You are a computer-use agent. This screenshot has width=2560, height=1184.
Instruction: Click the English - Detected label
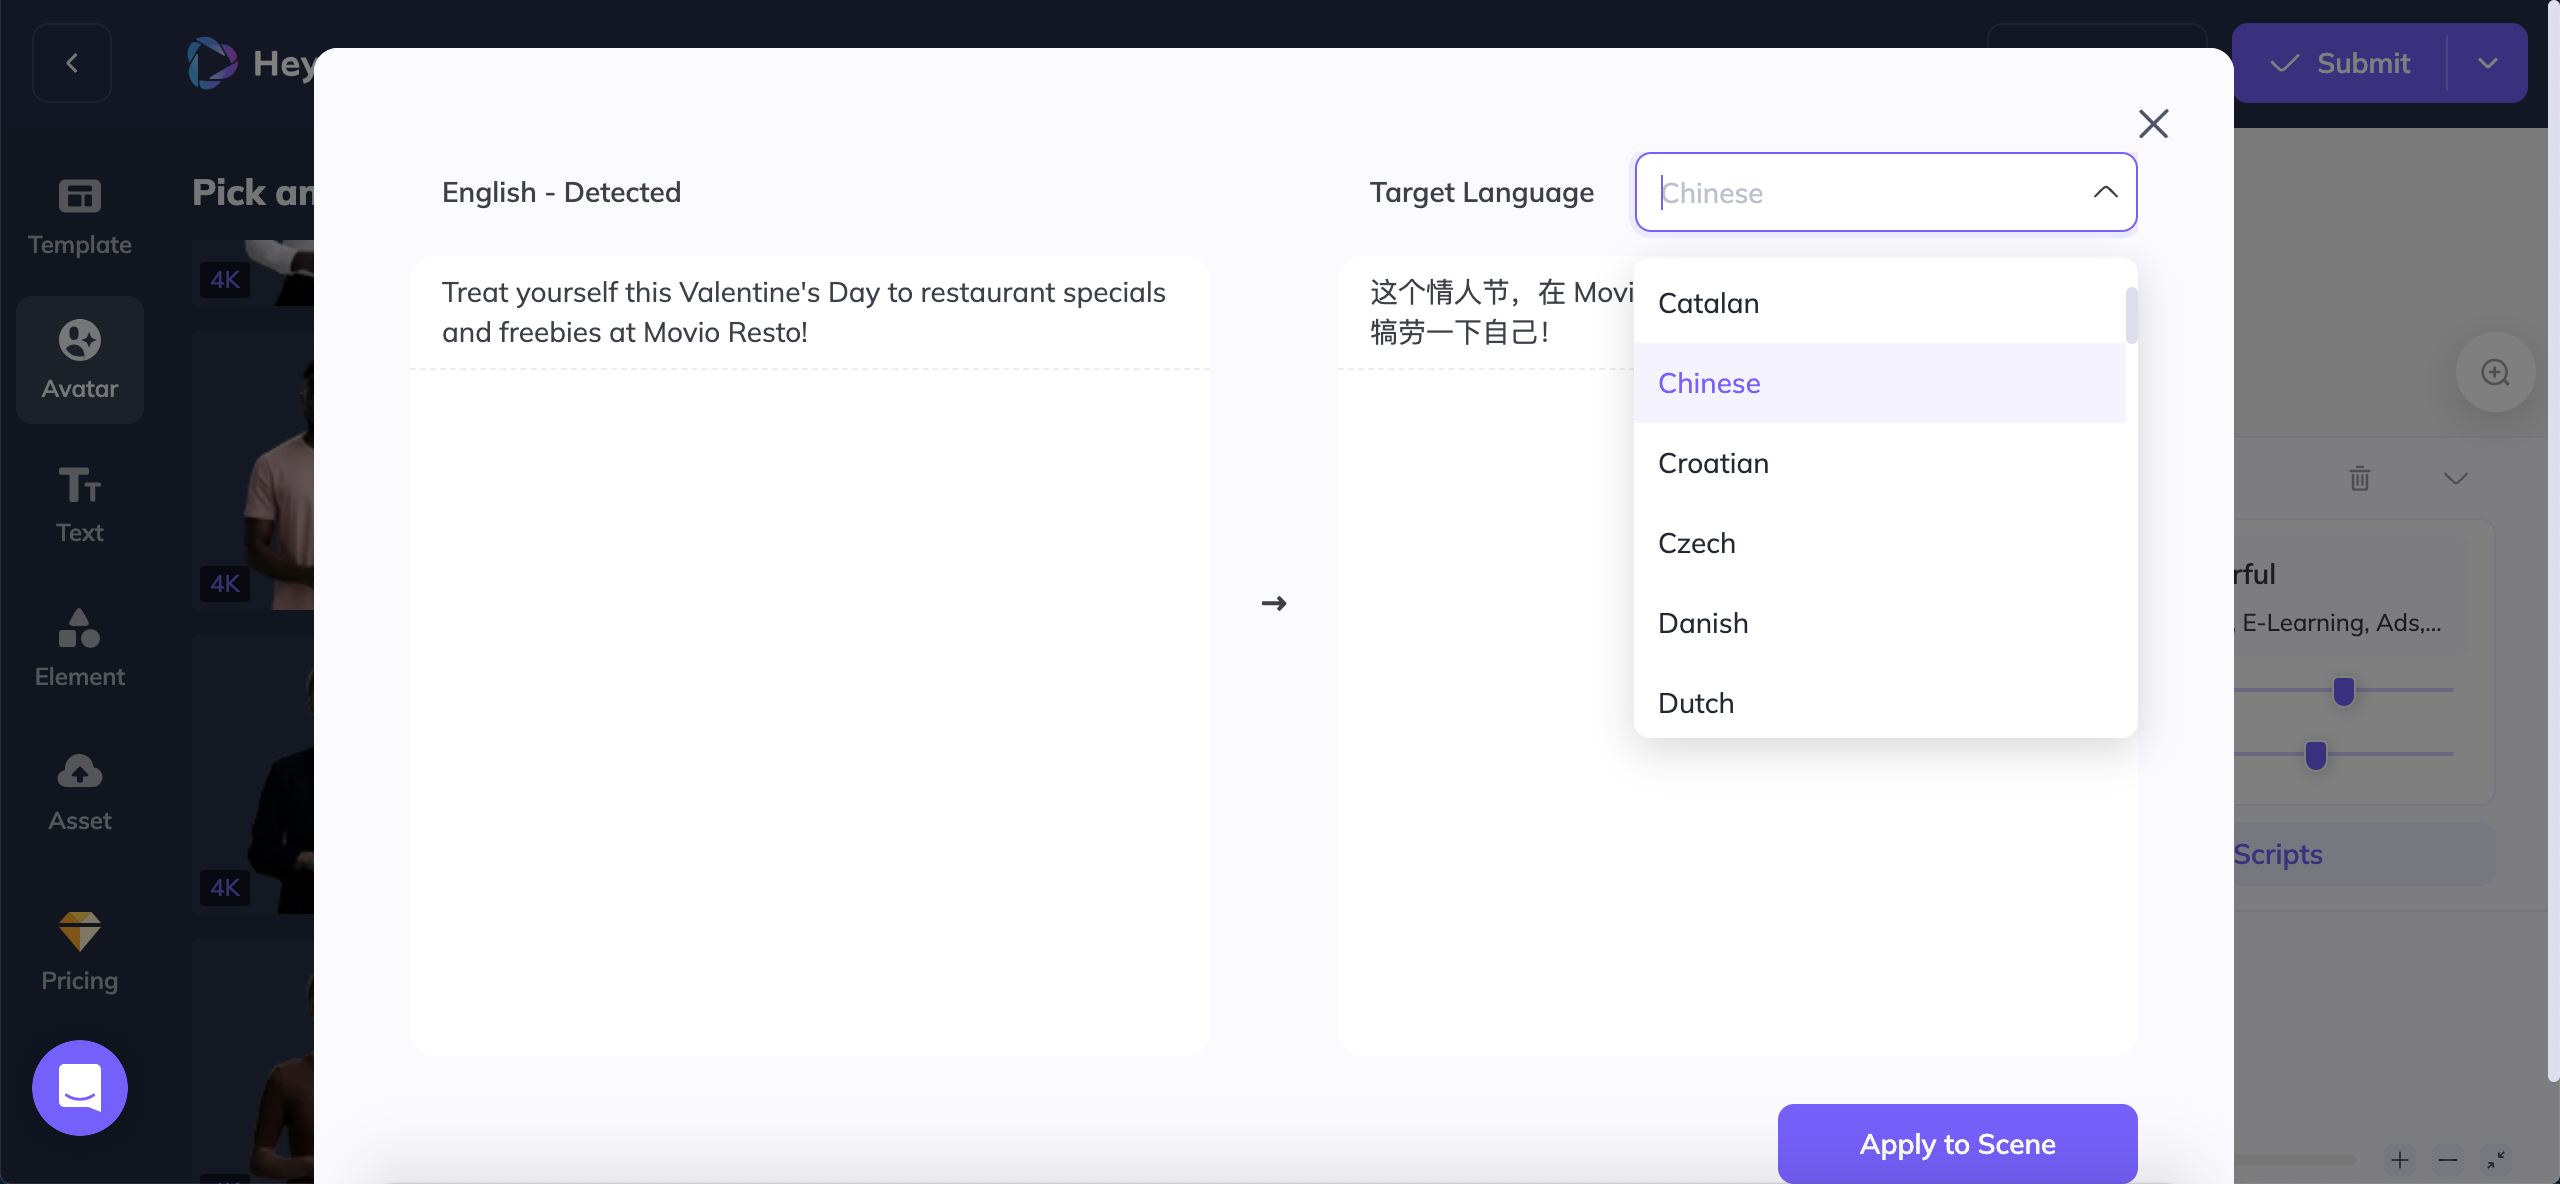tap(561, 192)
